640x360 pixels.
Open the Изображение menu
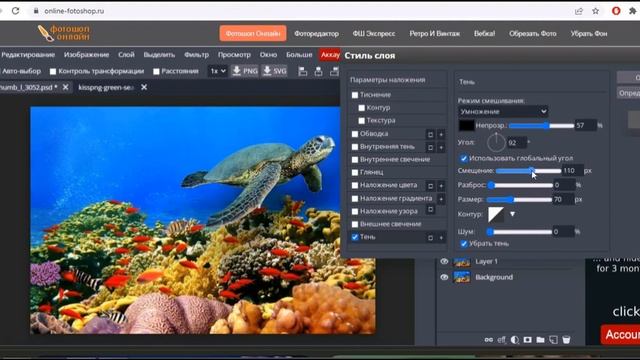[x=87, y=55]
